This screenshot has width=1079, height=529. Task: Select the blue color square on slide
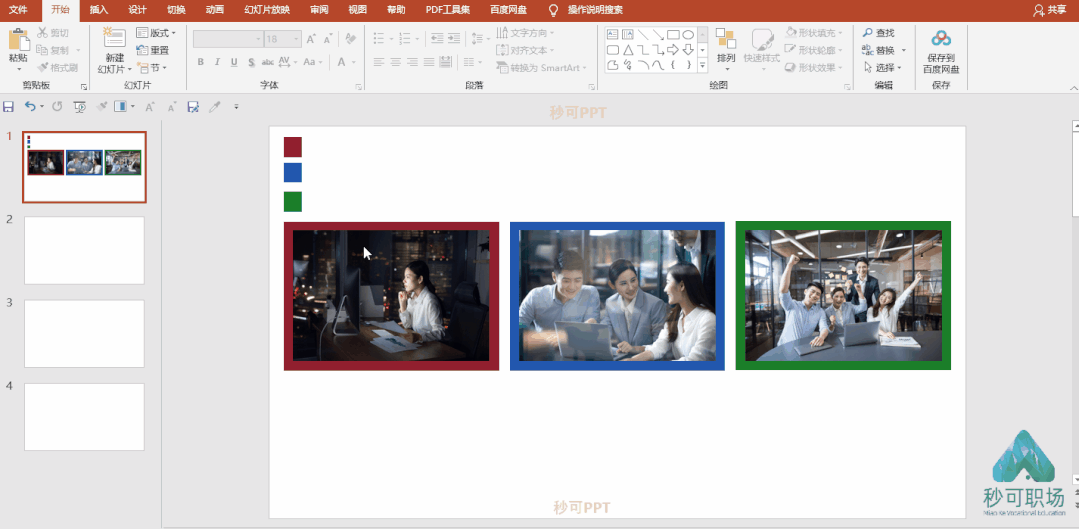(292, 173)
